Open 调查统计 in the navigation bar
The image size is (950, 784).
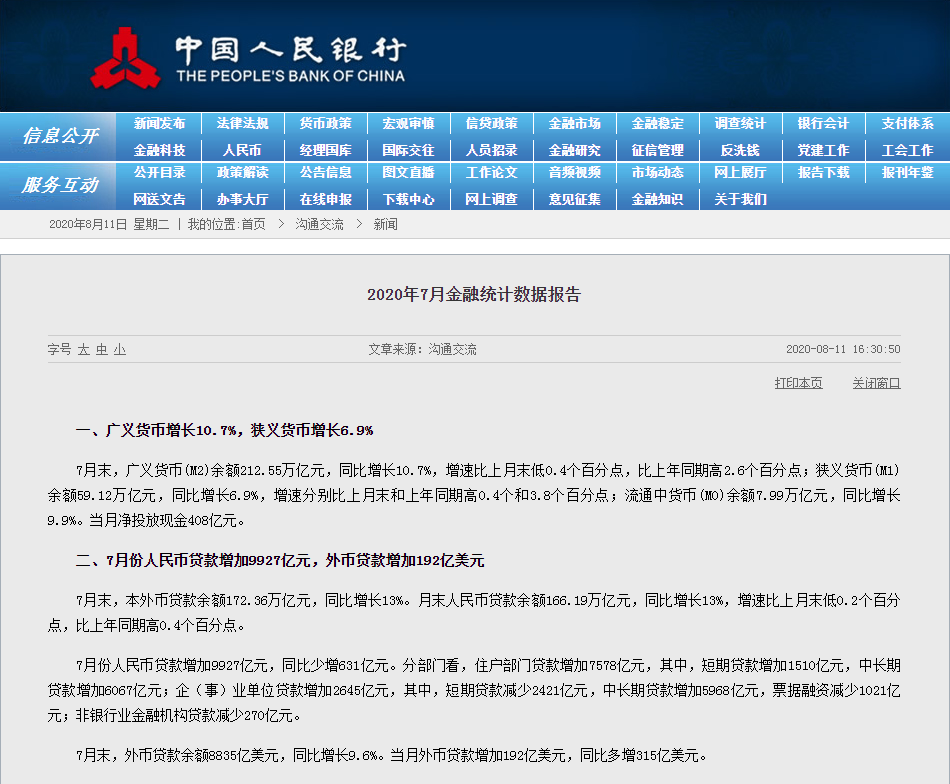click(x=740, y=124)
